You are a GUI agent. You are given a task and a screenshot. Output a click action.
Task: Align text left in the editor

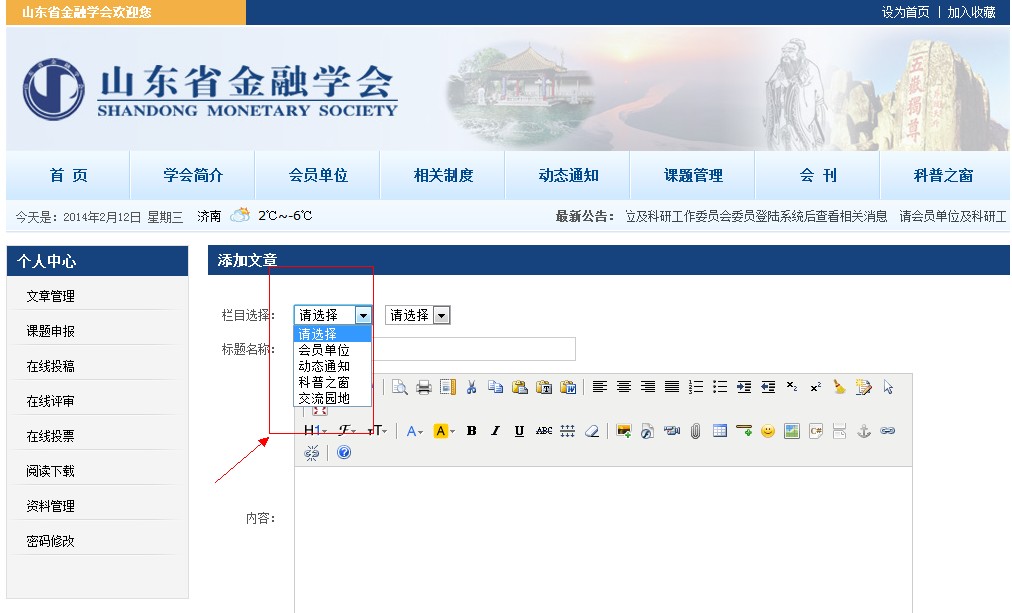(x=600, y=387)
